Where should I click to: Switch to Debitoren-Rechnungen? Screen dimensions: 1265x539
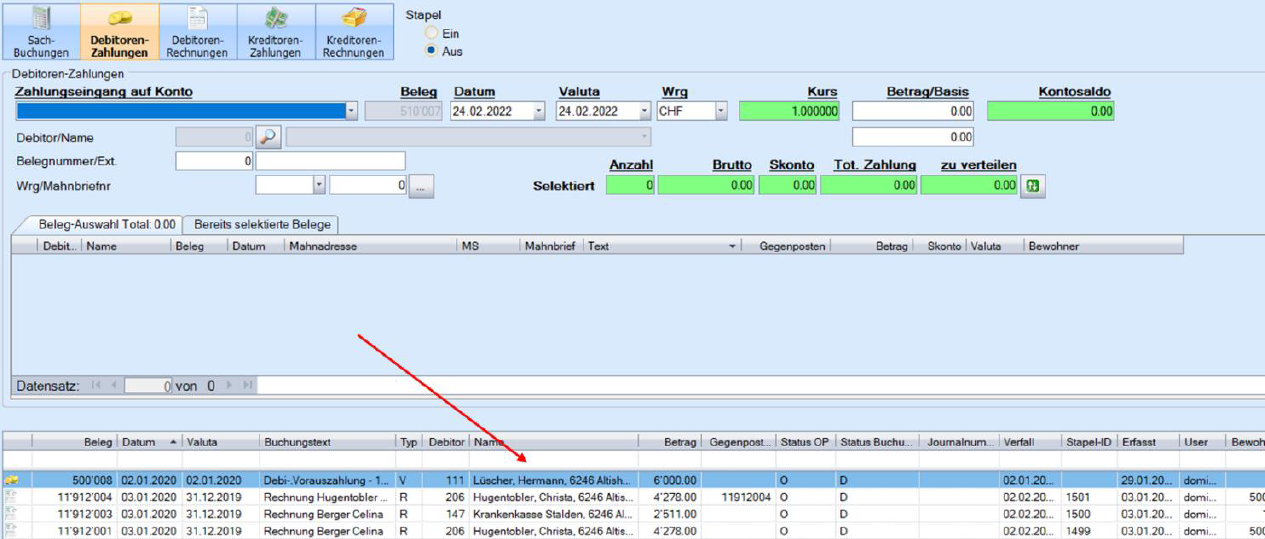[198, 31]
